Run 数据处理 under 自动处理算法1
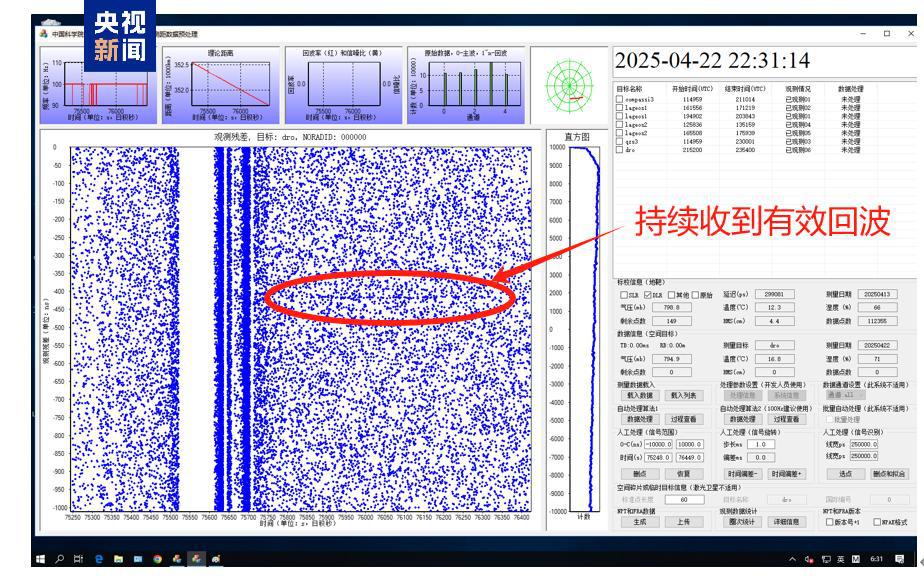Screen dimensions: 924x577 [x=639, y=419]
